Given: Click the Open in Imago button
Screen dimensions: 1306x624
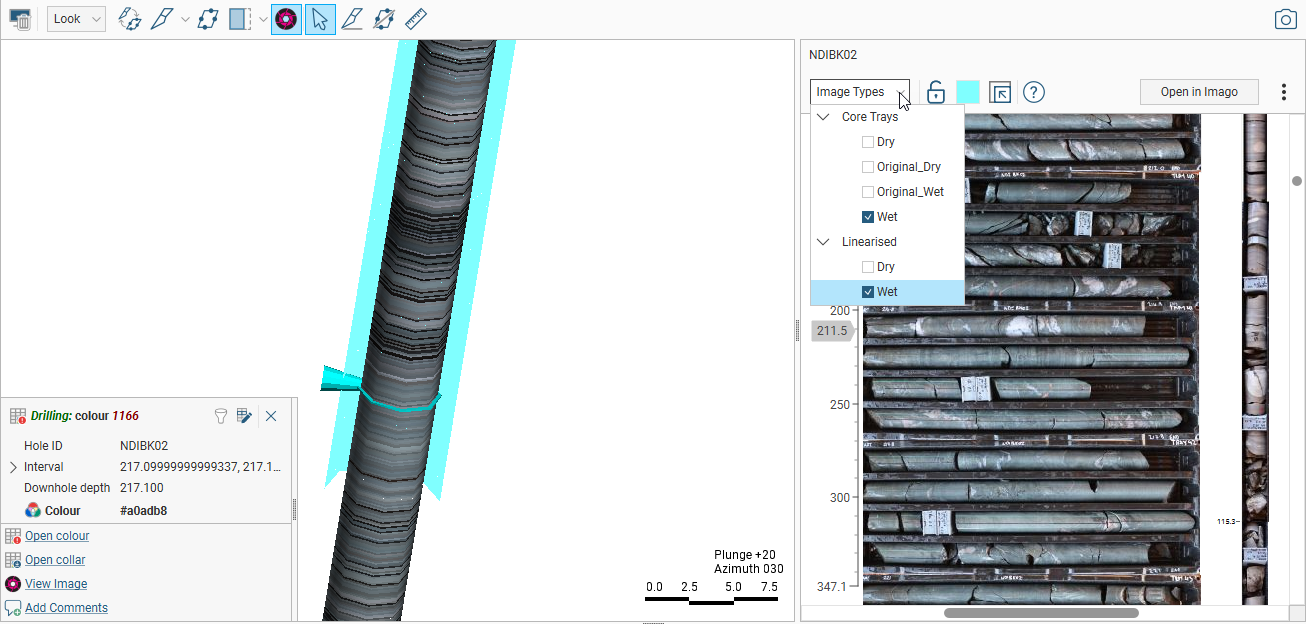Looking at the screenshot, I should [1198, 92].
